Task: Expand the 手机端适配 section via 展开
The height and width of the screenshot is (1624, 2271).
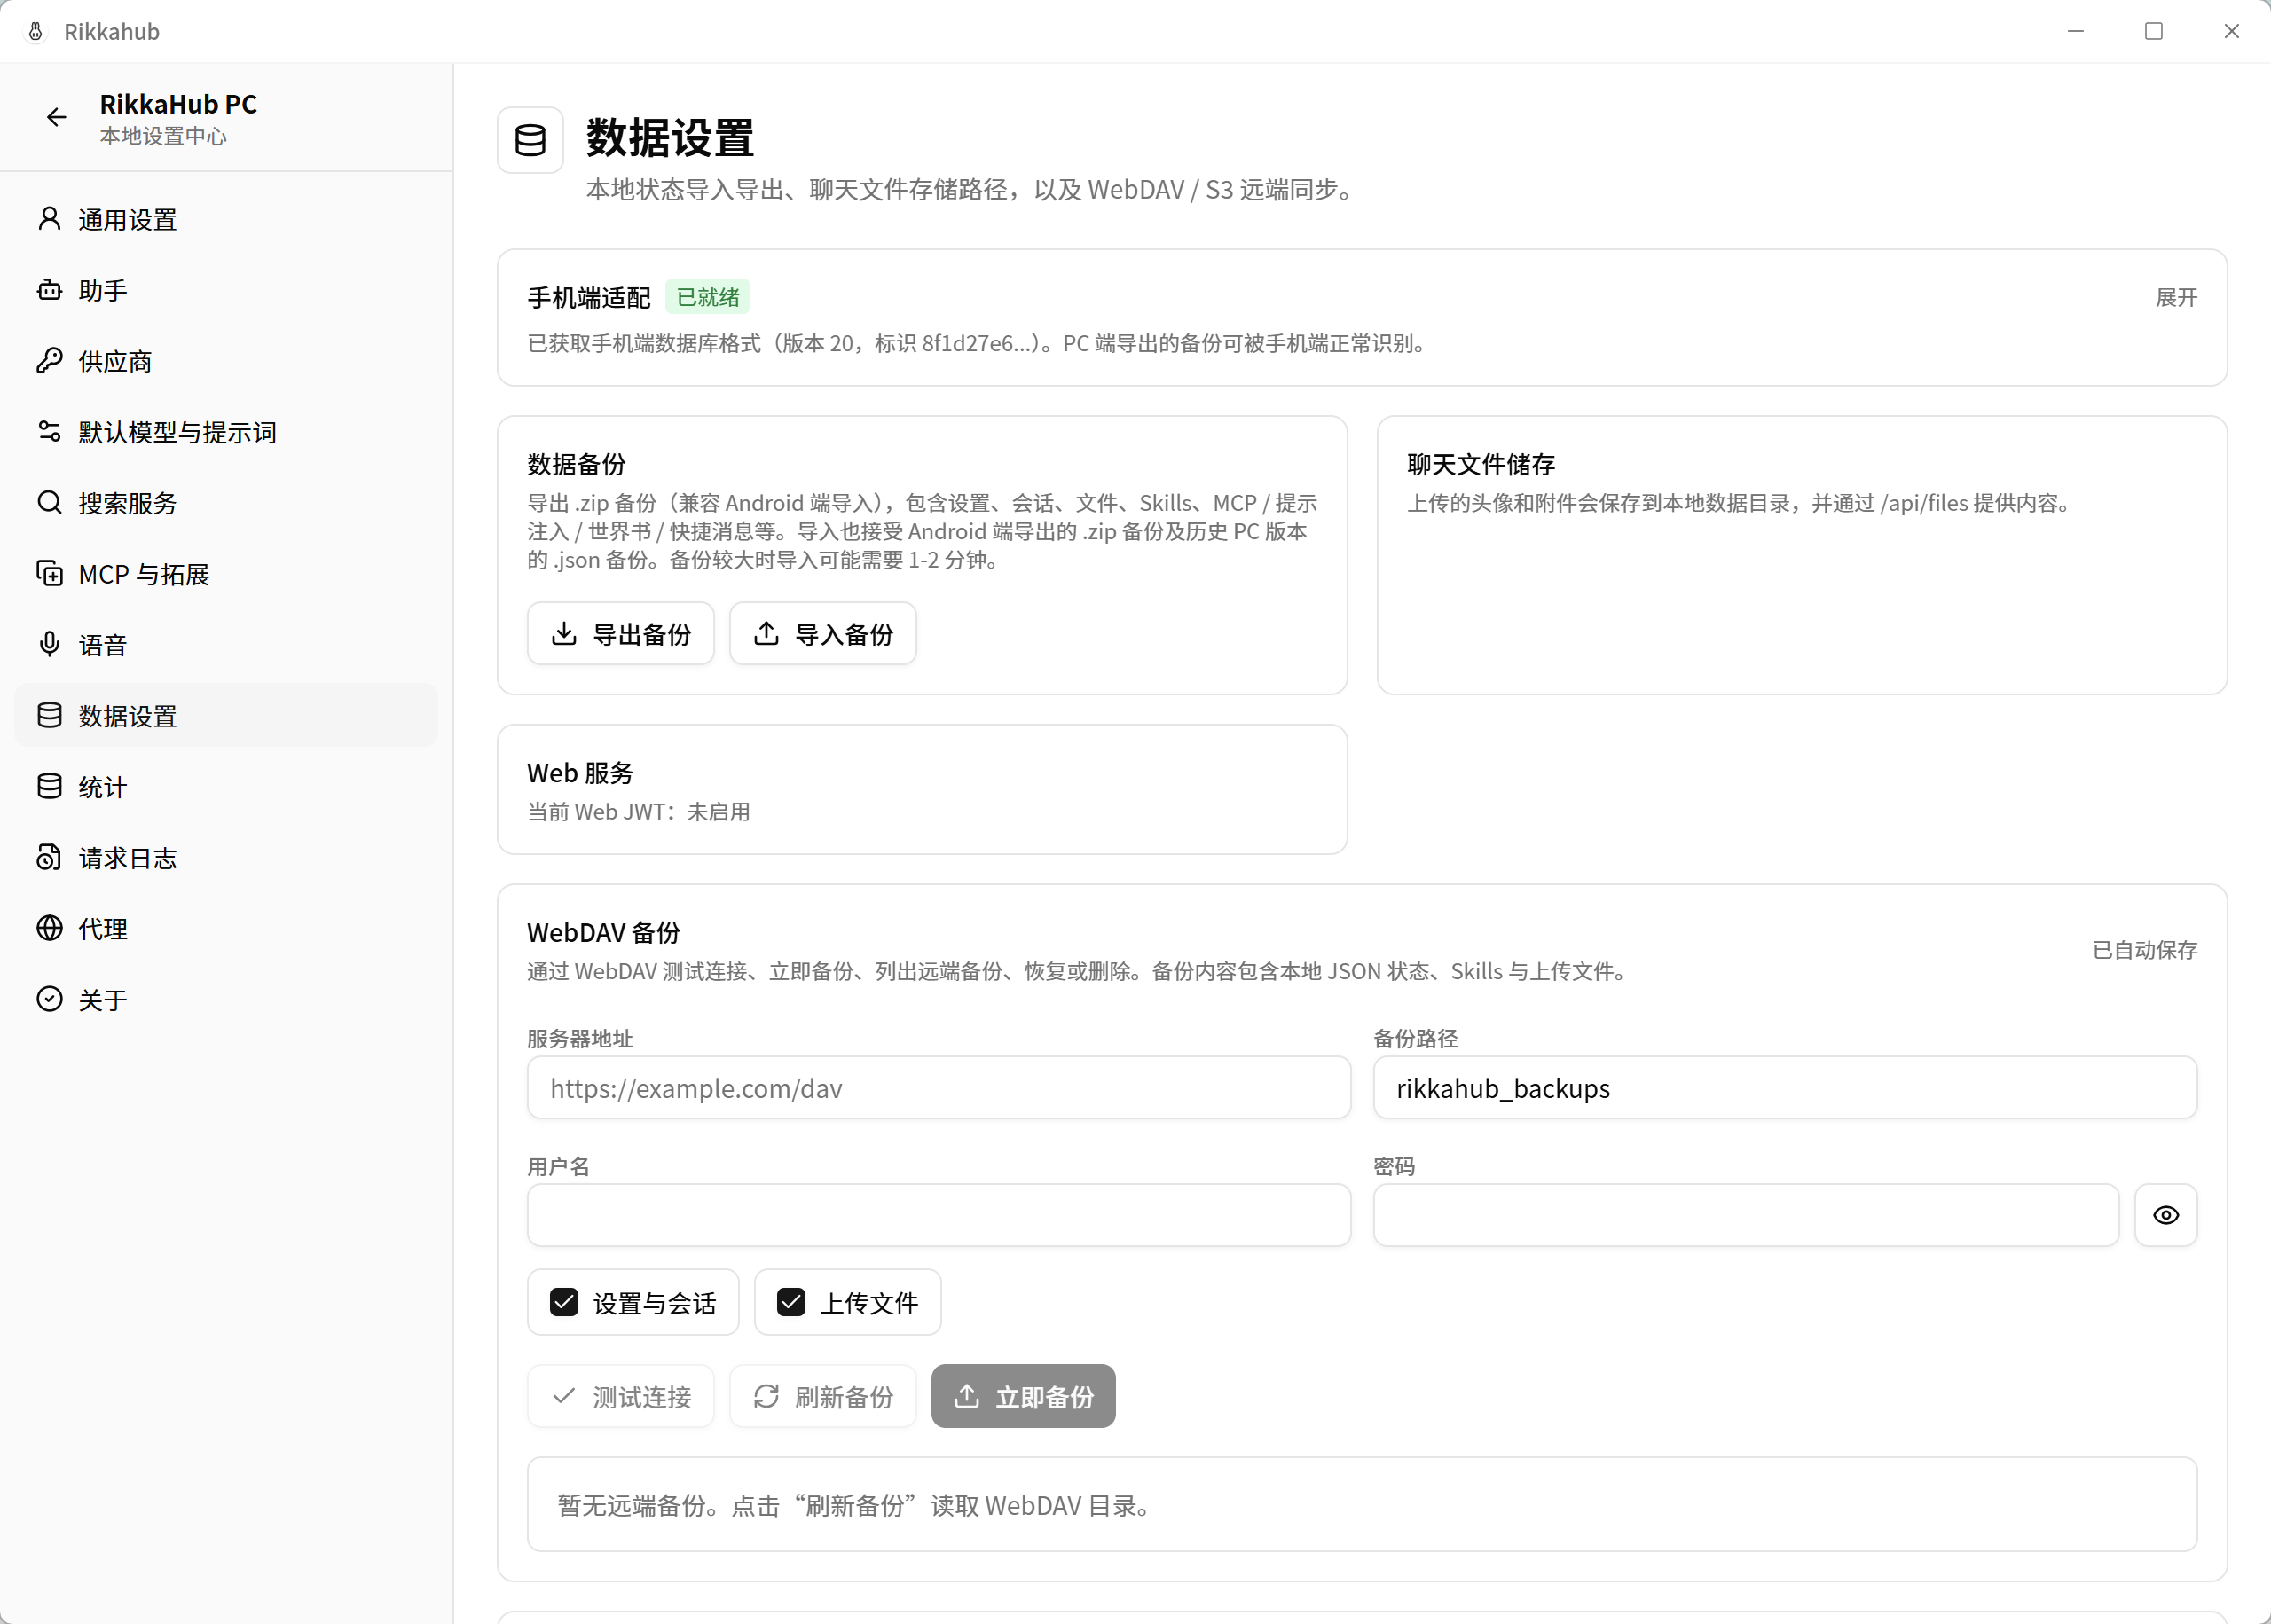Action: click(x=2176, y=297)
